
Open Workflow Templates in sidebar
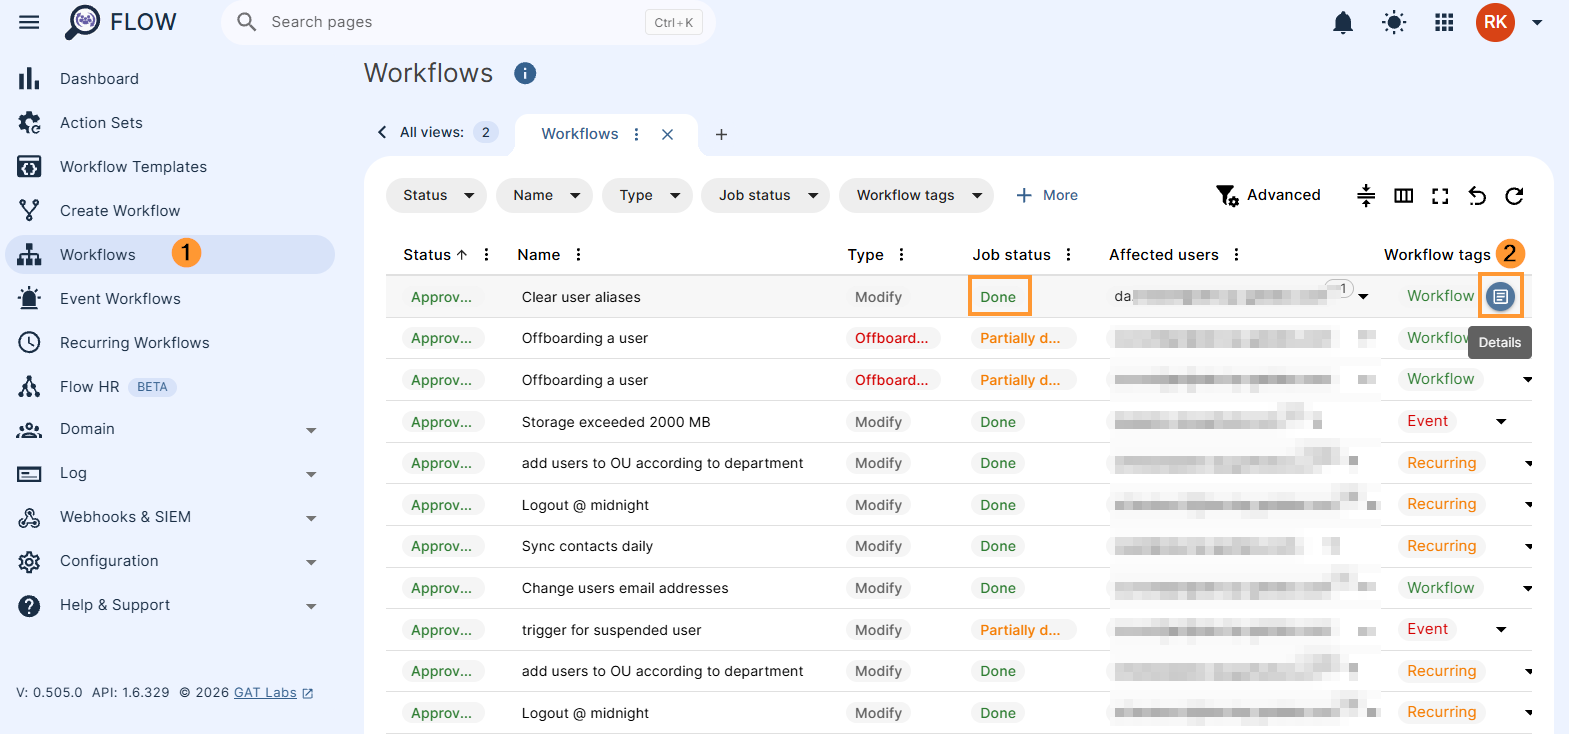(x=170, y=167)
